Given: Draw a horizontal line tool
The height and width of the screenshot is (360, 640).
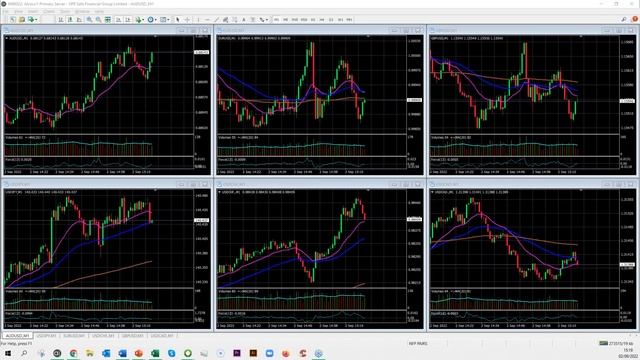Looking at the screenshot, I should coord(207,19).
